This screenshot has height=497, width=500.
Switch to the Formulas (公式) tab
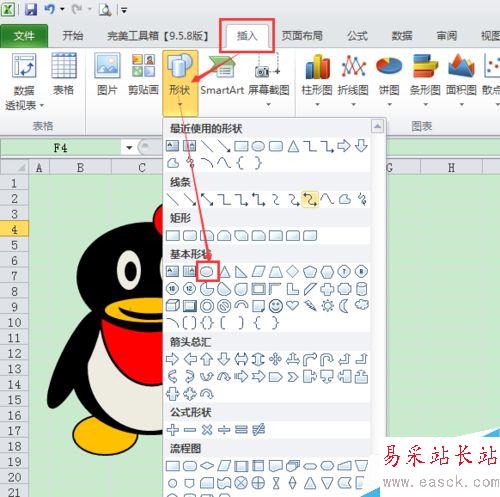point(357,36)
